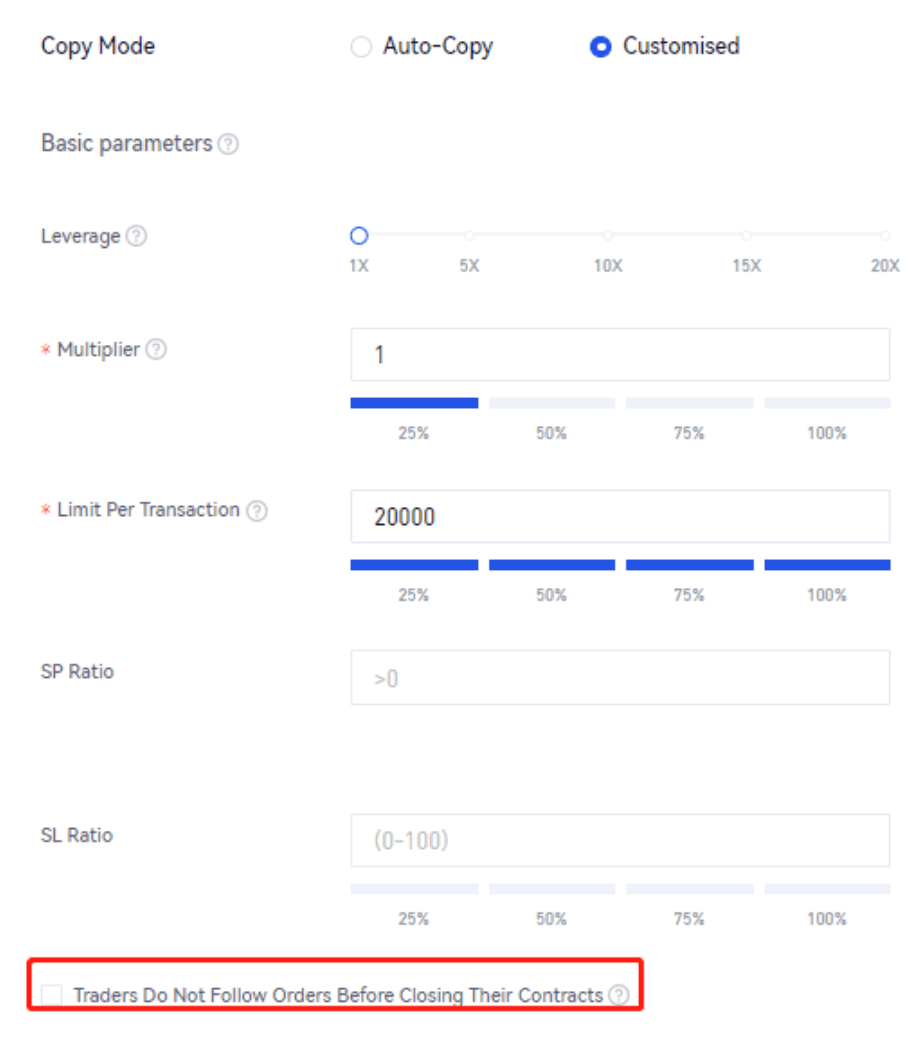Click help icon next to Traders checkbox

click(619, 996)
